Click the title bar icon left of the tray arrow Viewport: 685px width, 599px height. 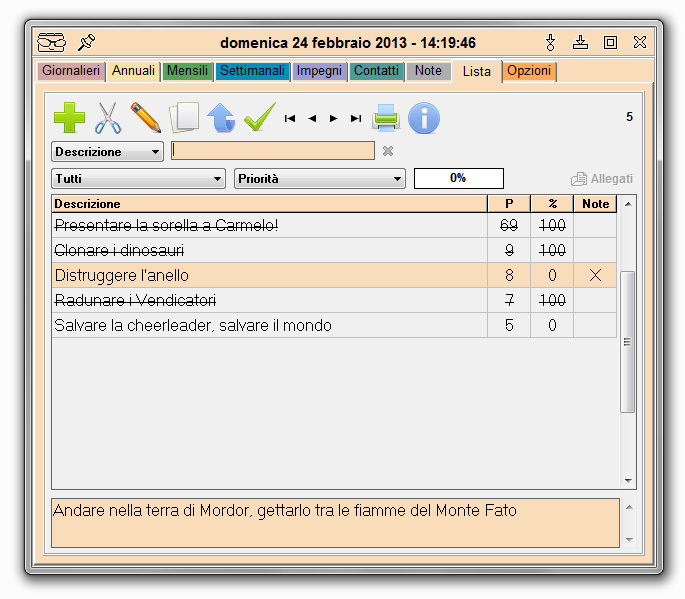coord(550,42)
